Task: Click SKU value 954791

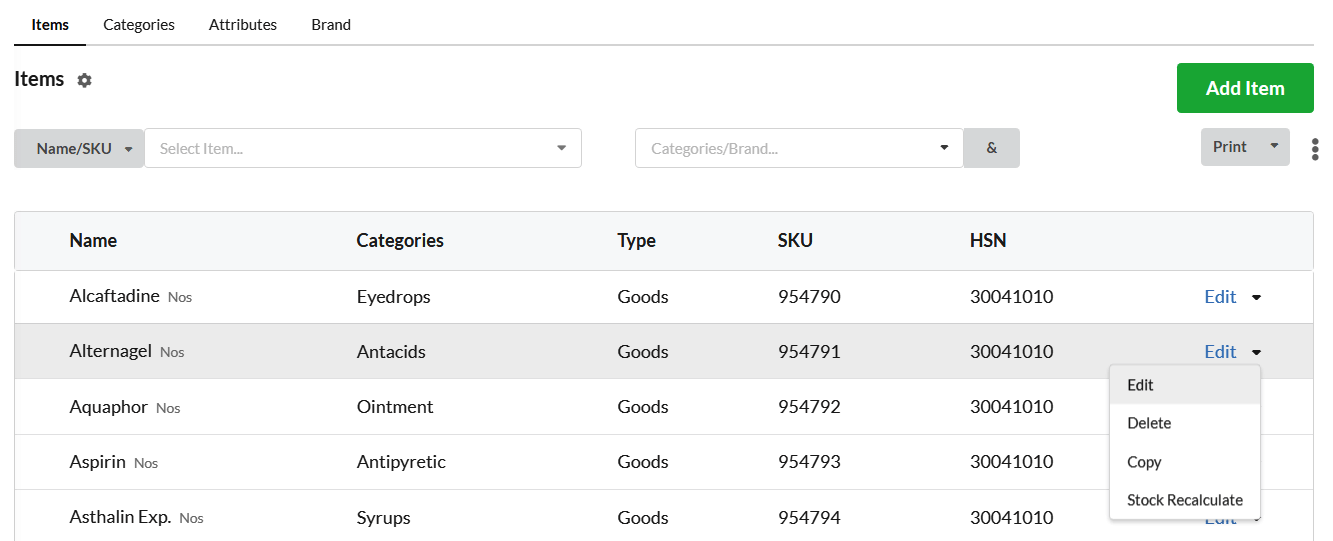Action: (809, 352)
